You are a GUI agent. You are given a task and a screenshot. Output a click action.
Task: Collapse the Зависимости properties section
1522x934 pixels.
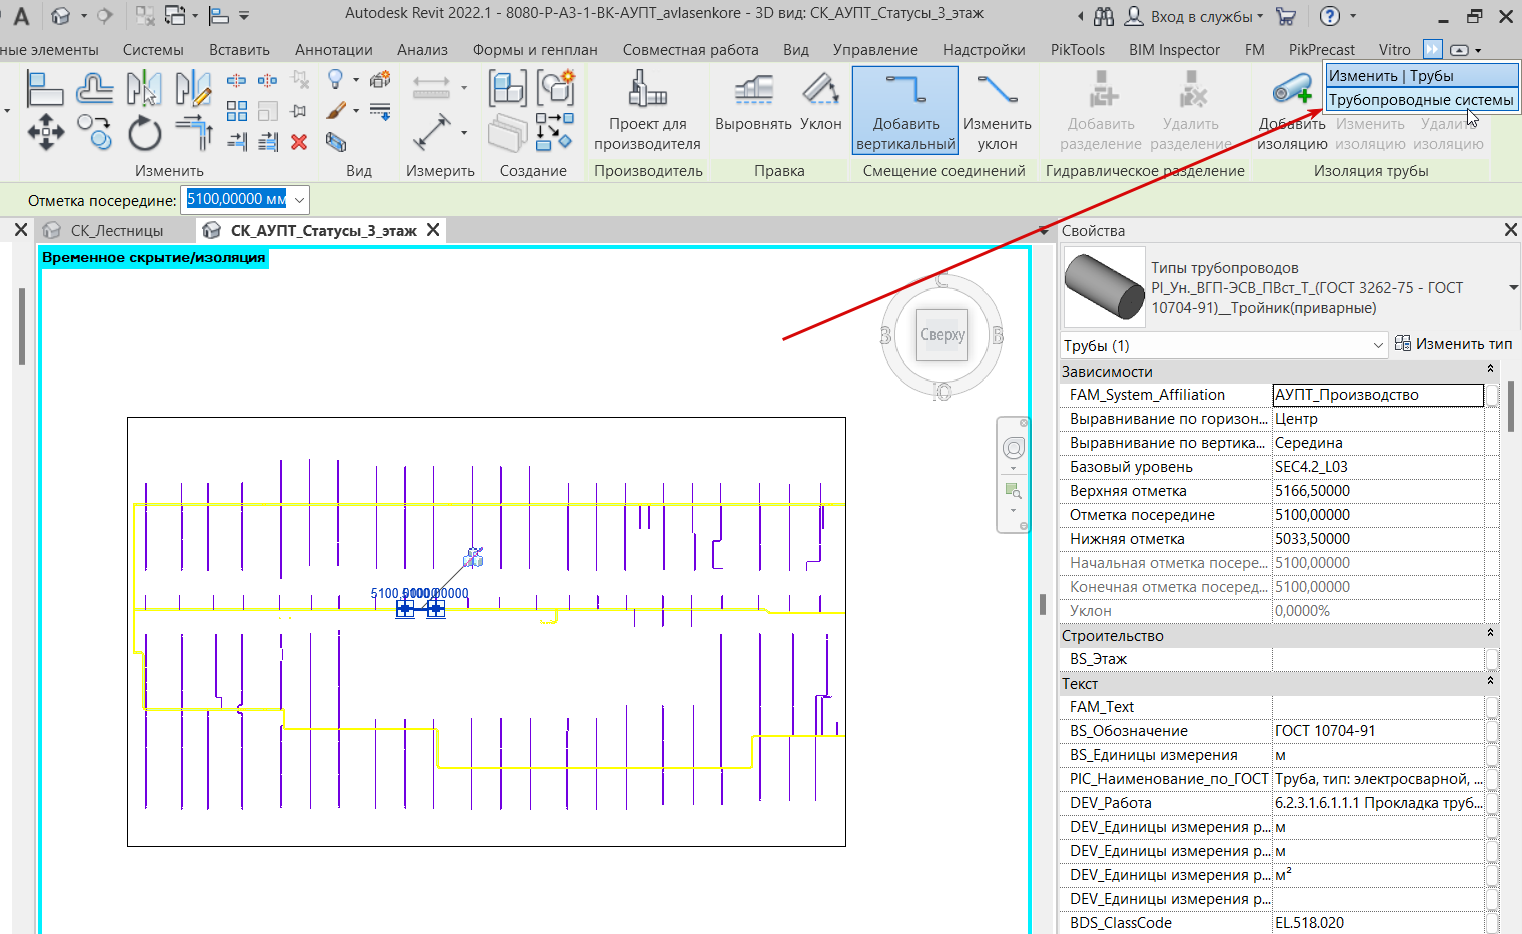click(x=1490, y=371)
